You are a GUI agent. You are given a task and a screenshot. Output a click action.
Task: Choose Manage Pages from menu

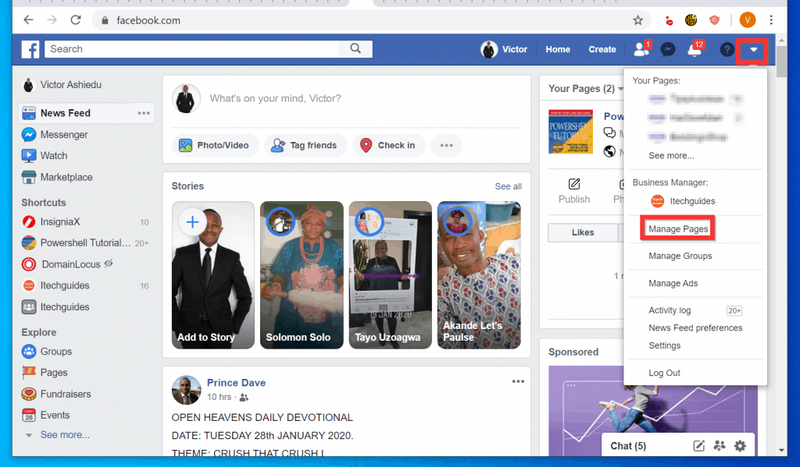(678, 229)
